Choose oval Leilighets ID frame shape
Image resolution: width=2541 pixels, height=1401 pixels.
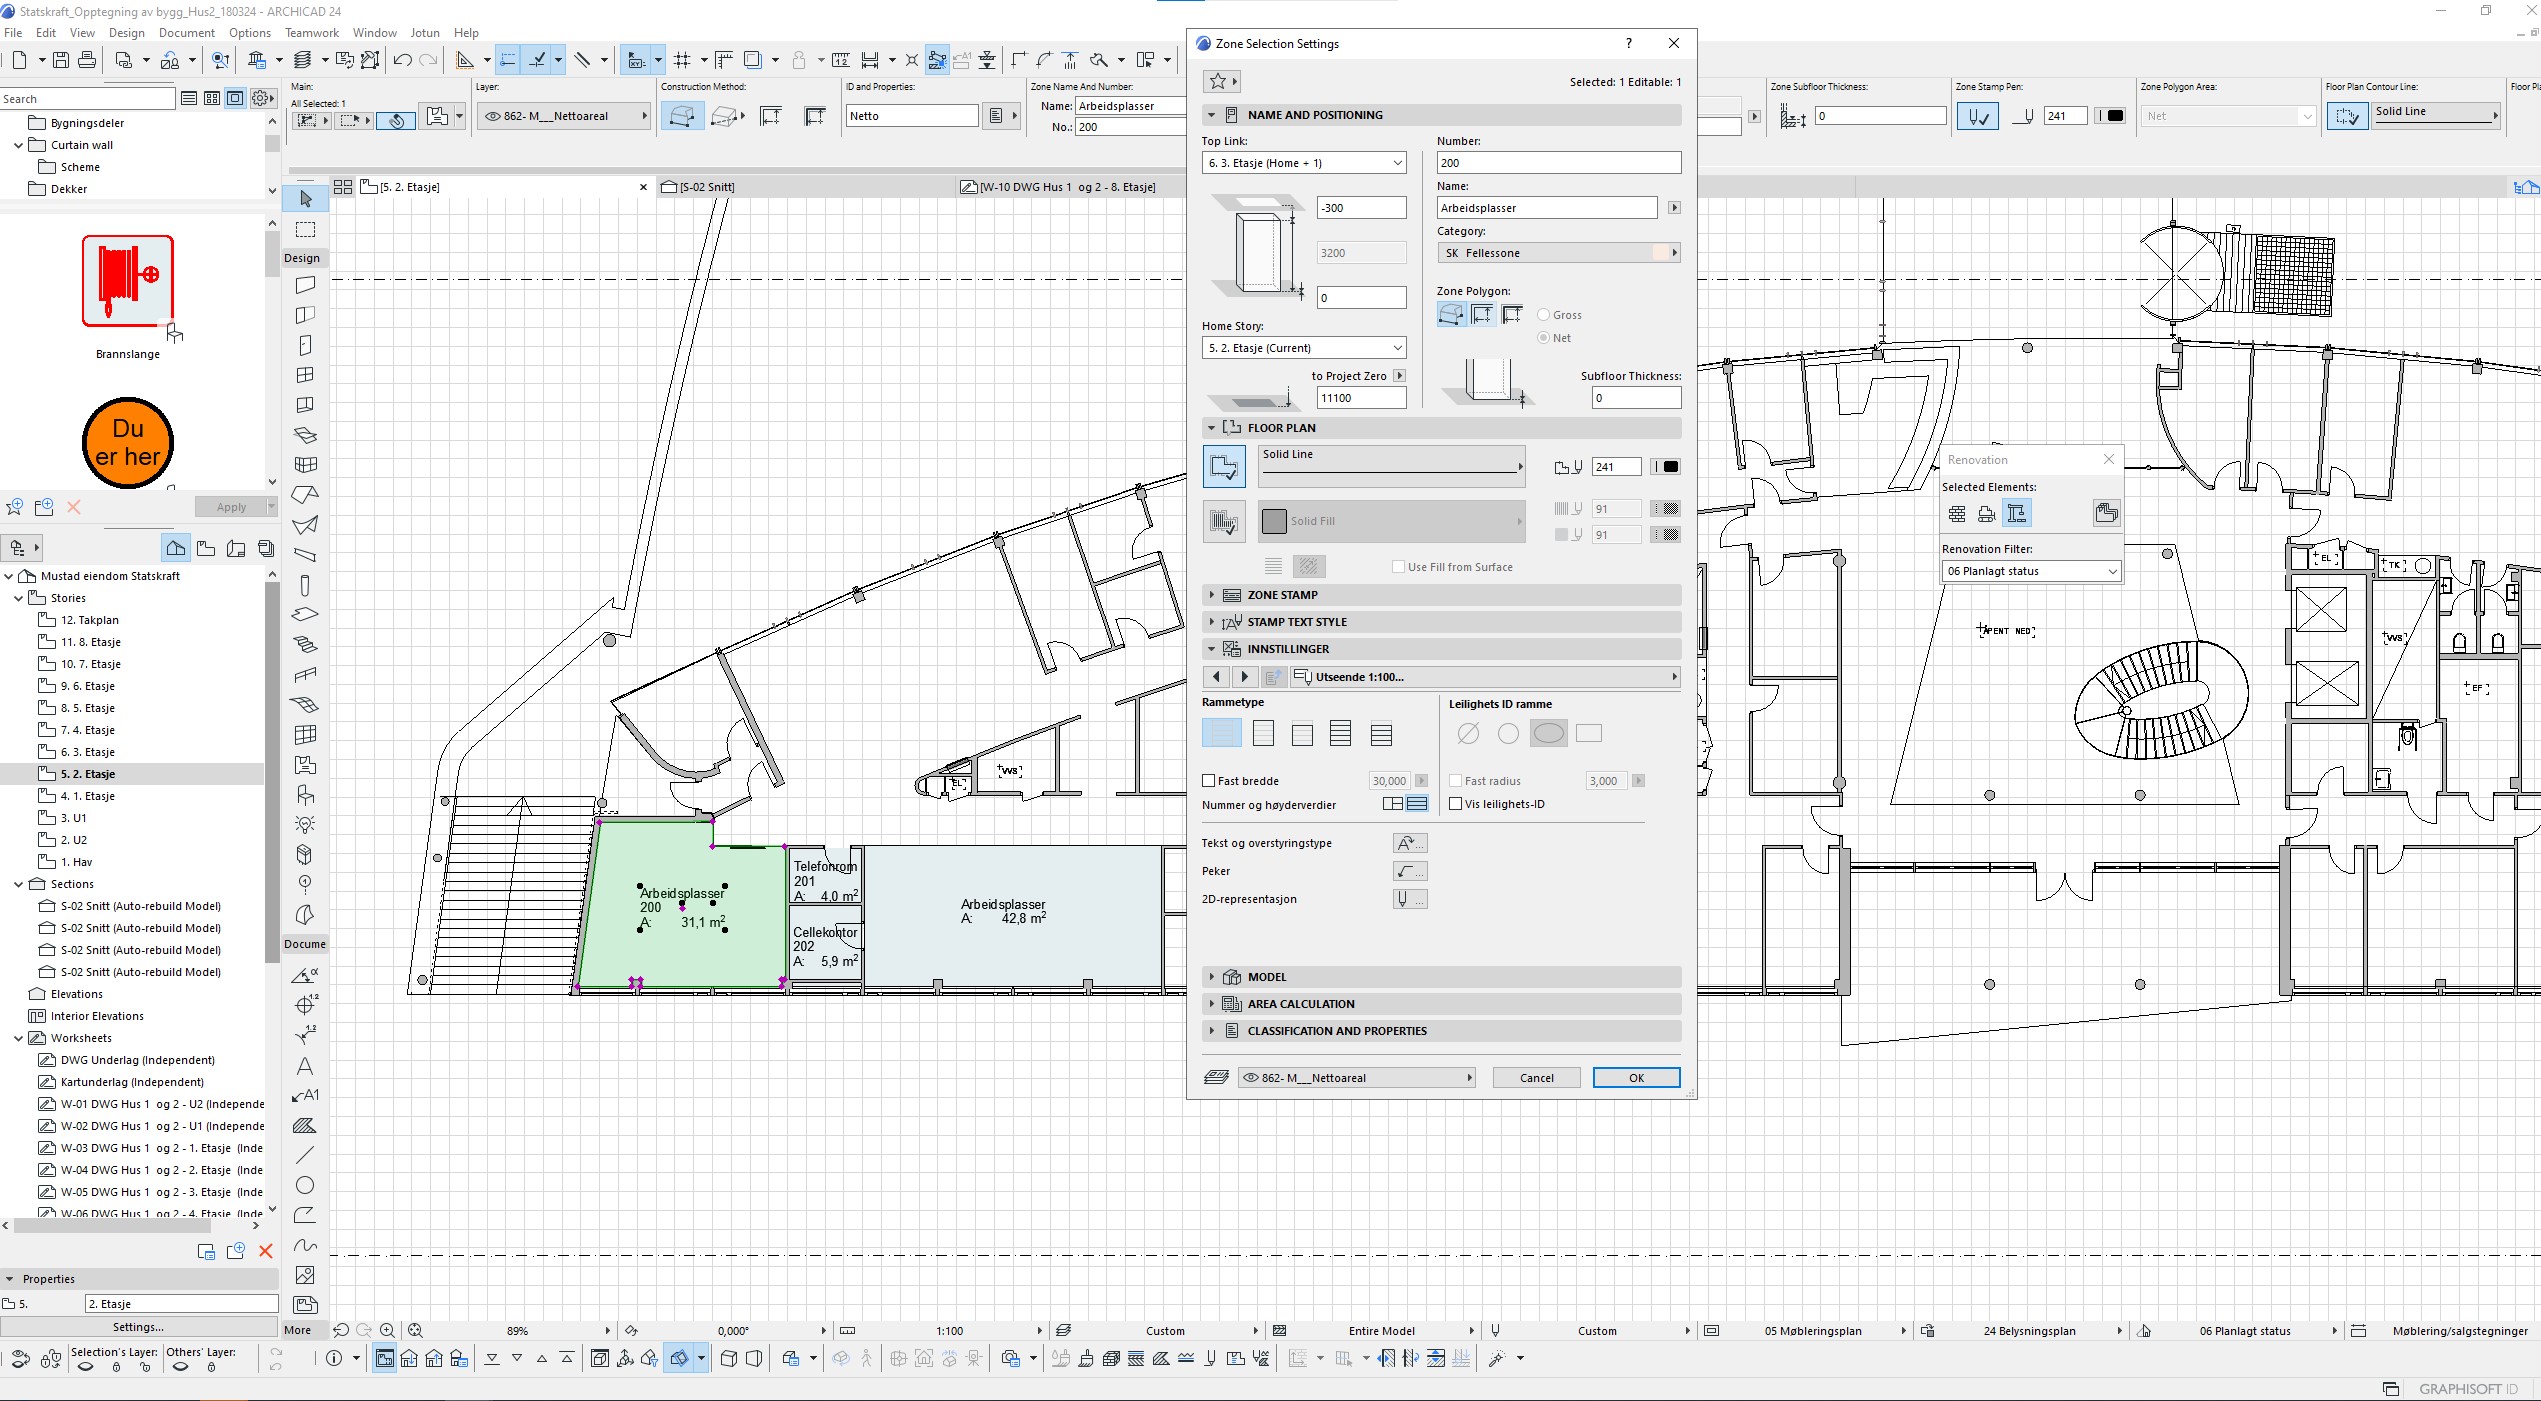(1548, 734)
